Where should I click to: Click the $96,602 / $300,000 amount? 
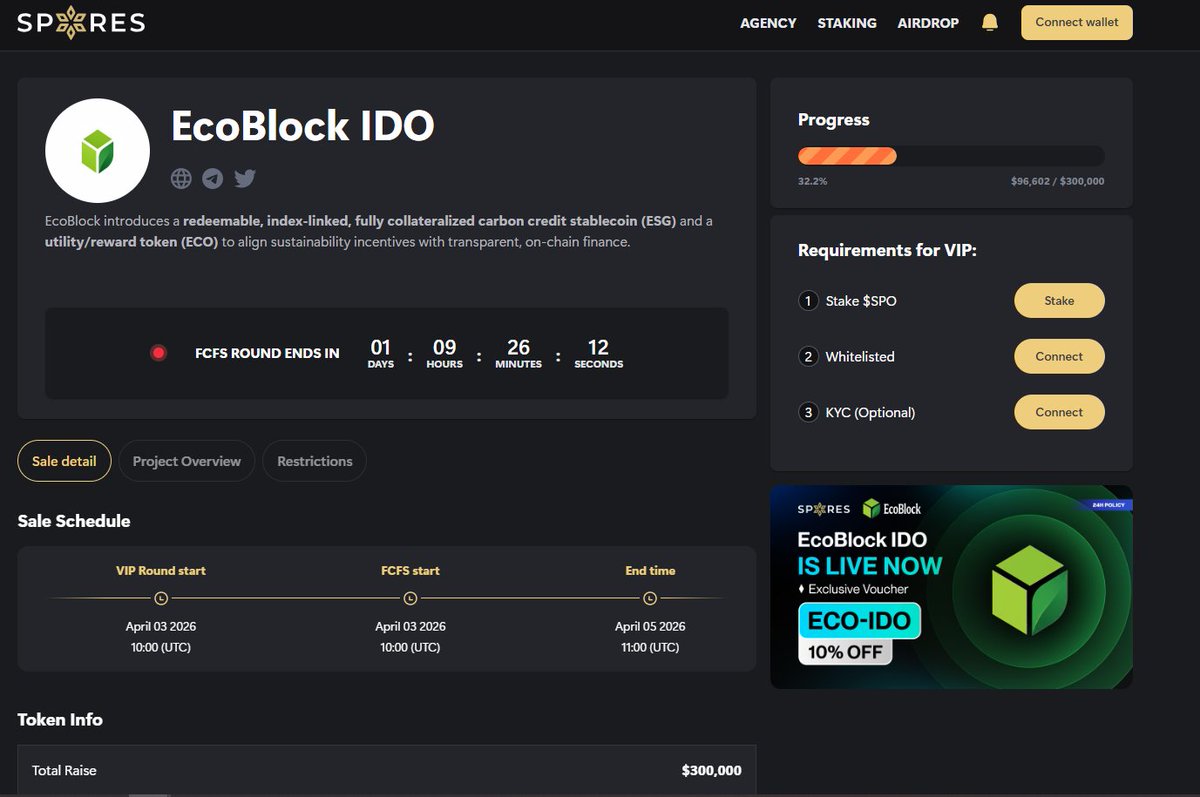click(x=1058, y=182)
